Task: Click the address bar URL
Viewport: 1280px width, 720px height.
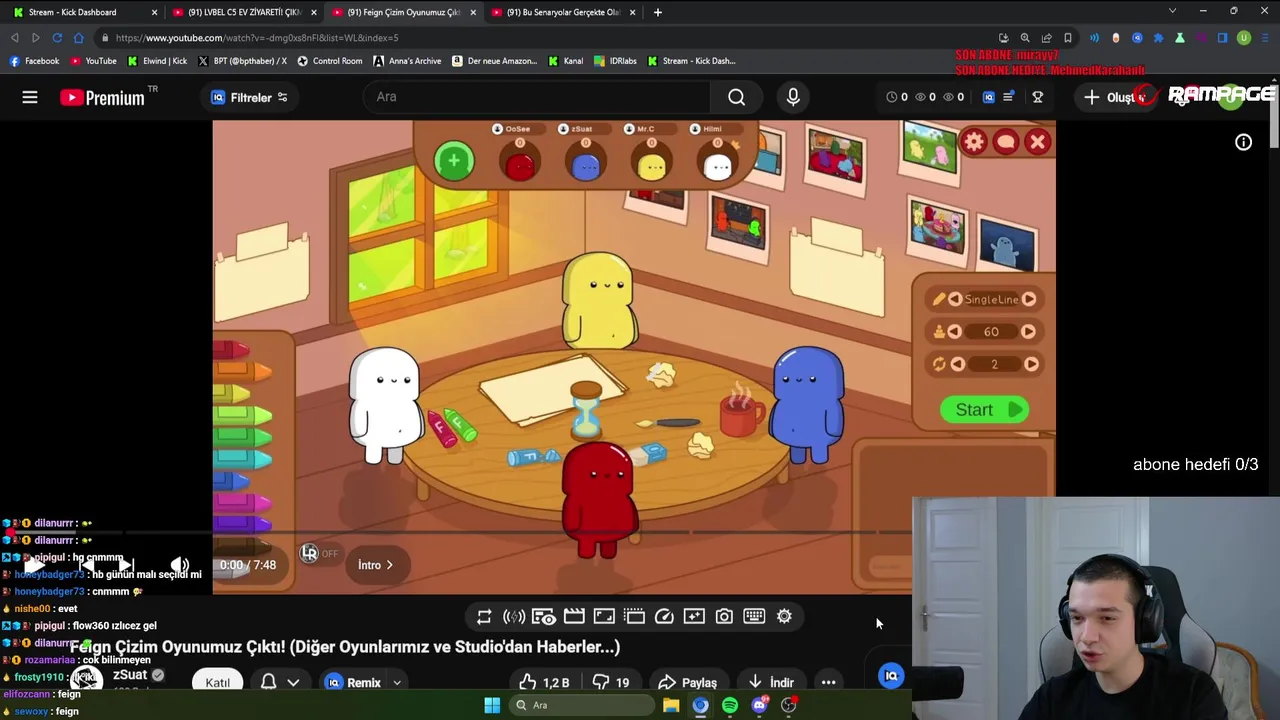Action: tap(257, 38)
